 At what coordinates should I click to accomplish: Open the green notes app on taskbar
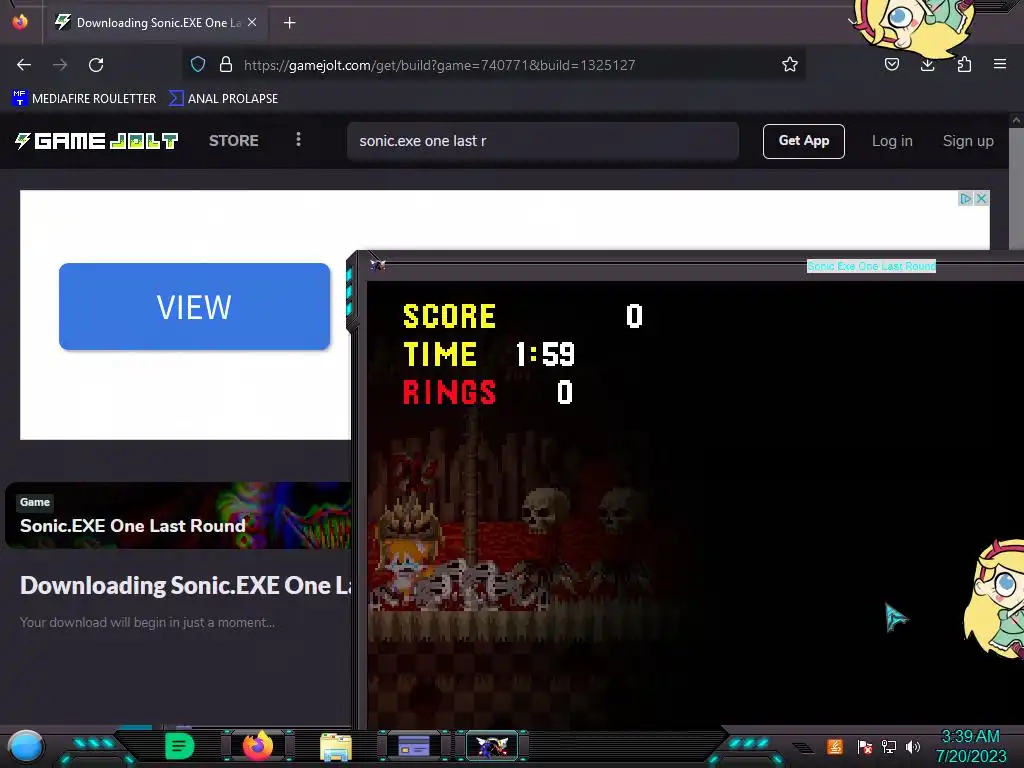tap(180, 746)
